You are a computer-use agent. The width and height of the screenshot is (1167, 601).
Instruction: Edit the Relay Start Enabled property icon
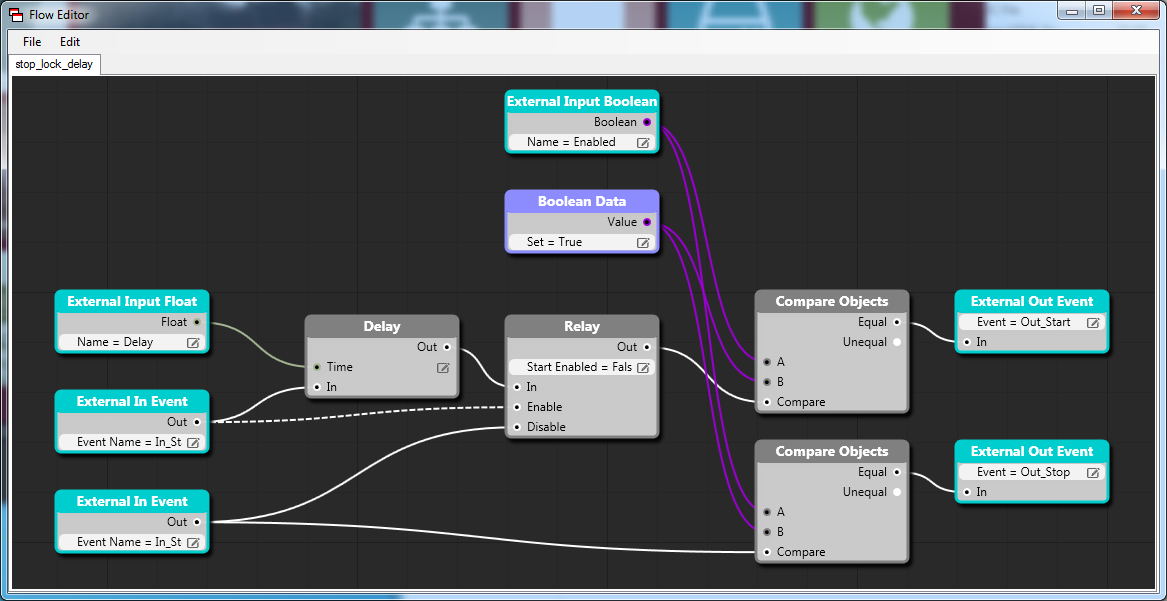tap(643, 367)
